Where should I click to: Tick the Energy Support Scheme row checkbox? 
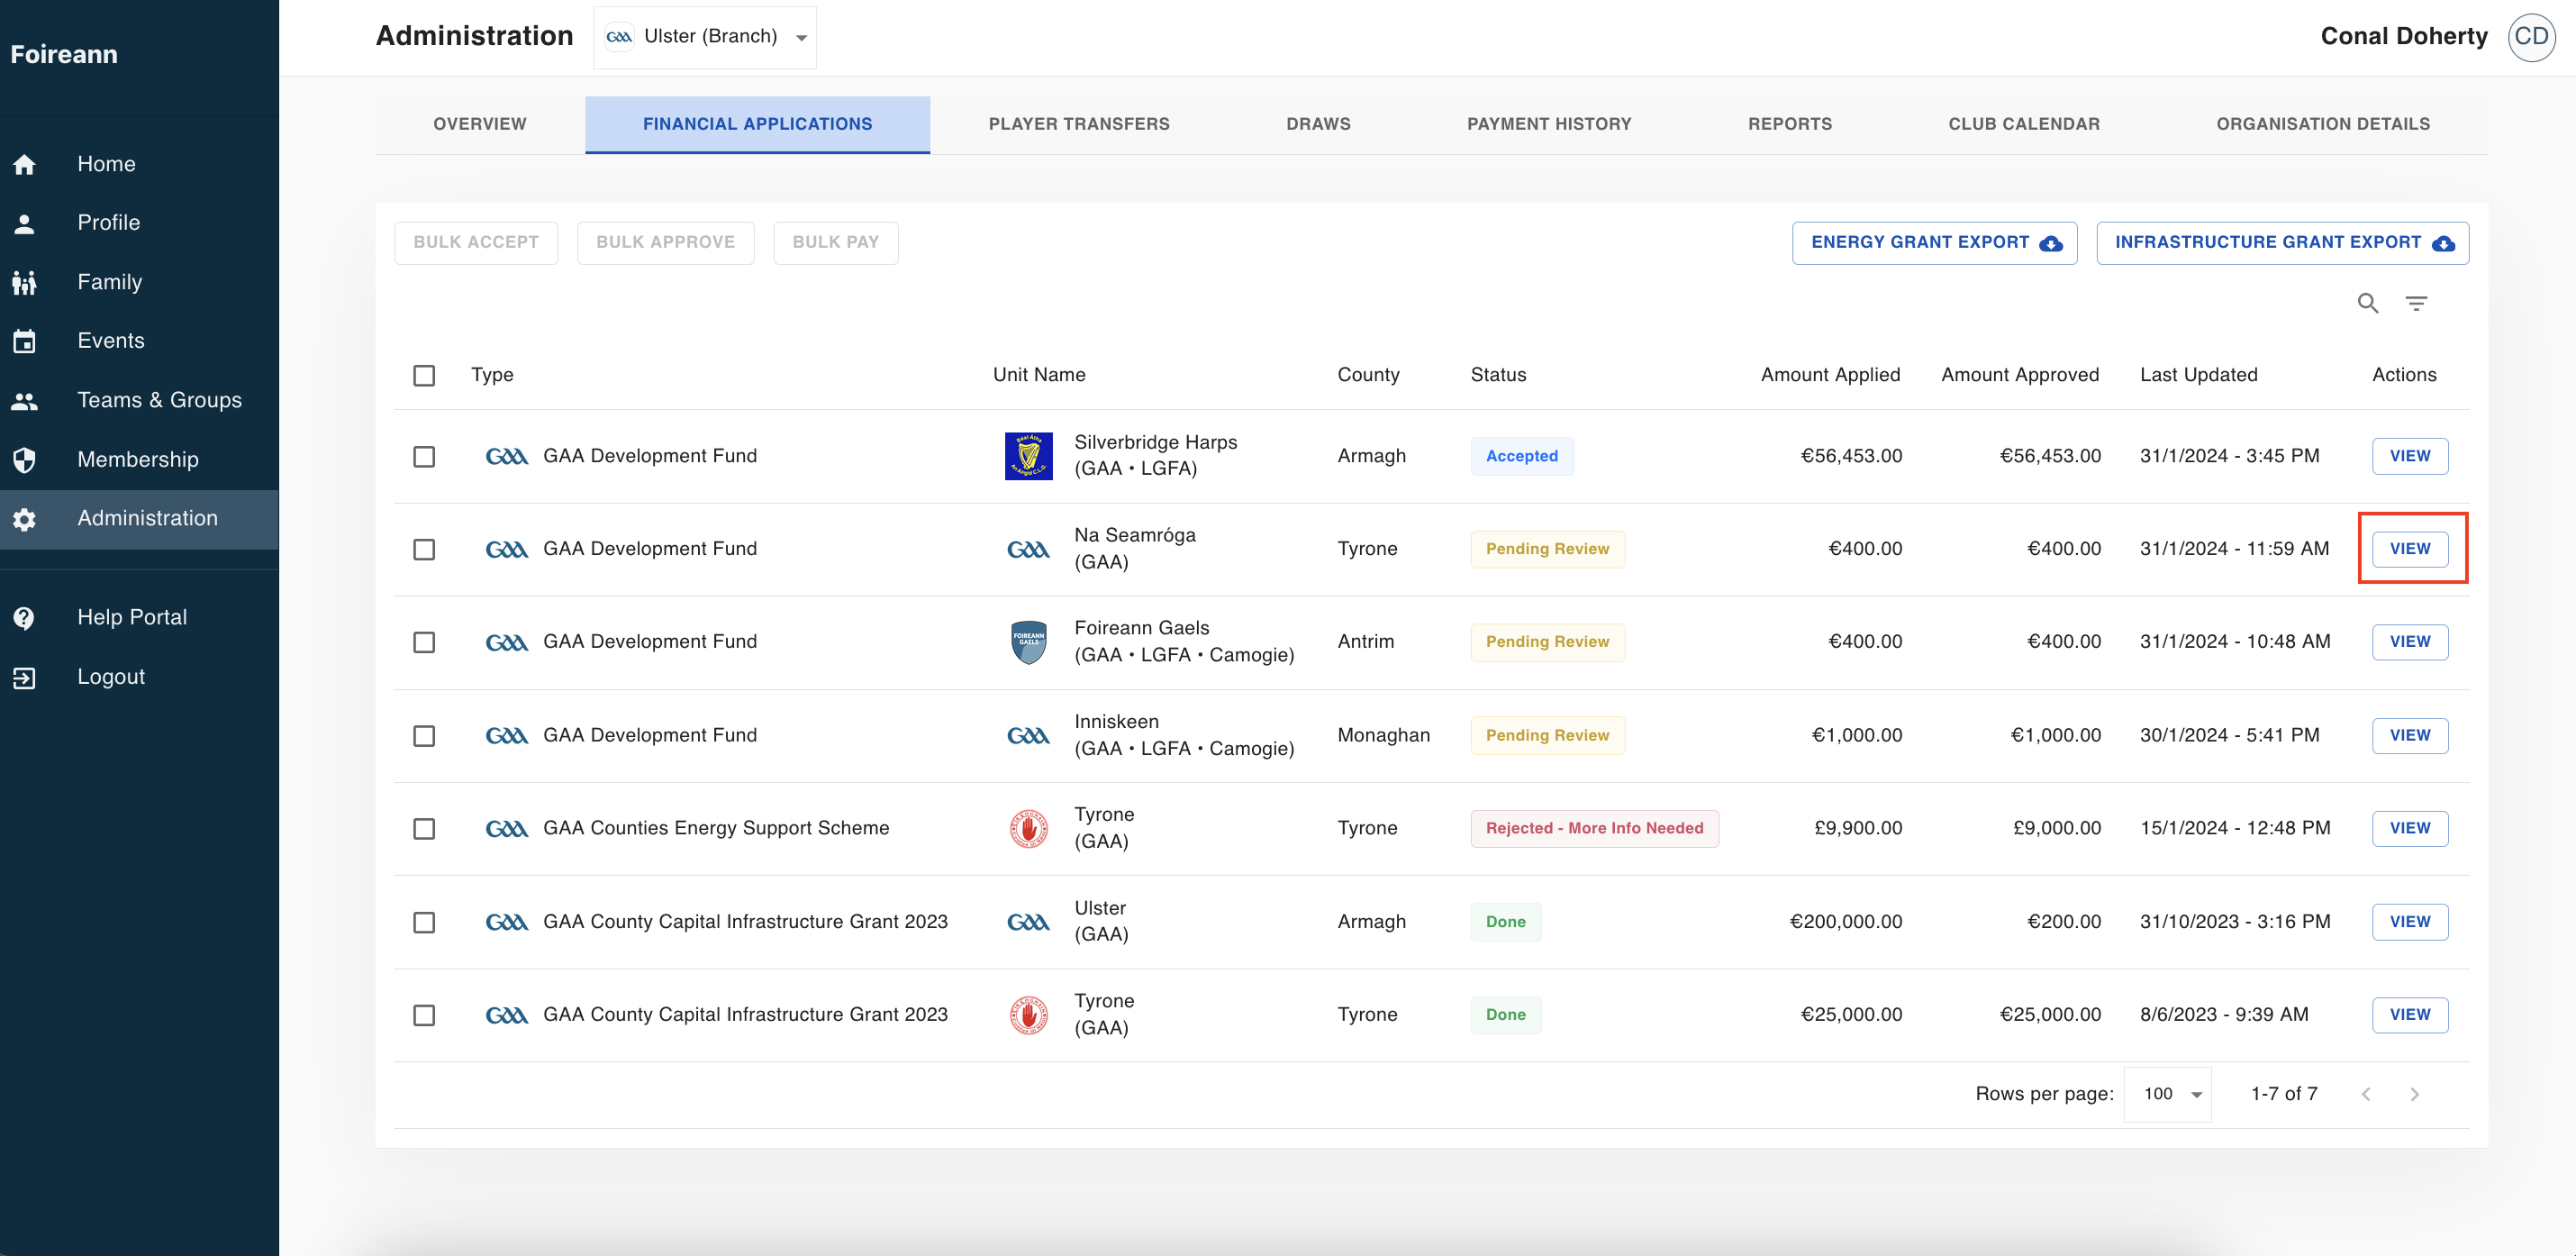pyautogui.click(x=424, y=829)
